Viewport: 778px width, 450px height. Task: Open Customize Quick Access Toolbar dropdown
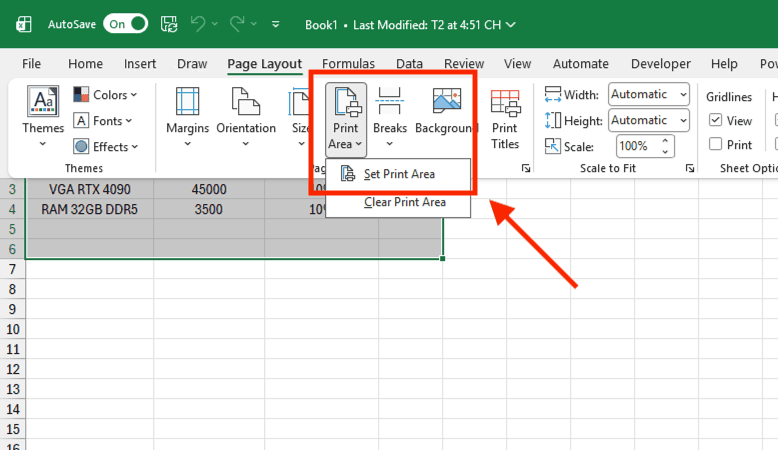tap(275, 24)
